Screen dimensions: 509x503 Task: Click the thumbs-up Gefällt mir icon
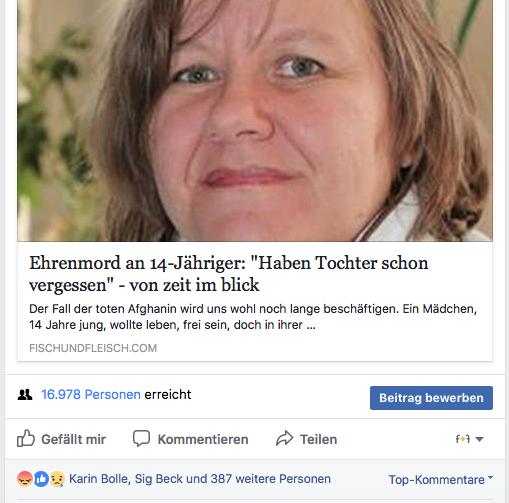[x=26, y=438]
